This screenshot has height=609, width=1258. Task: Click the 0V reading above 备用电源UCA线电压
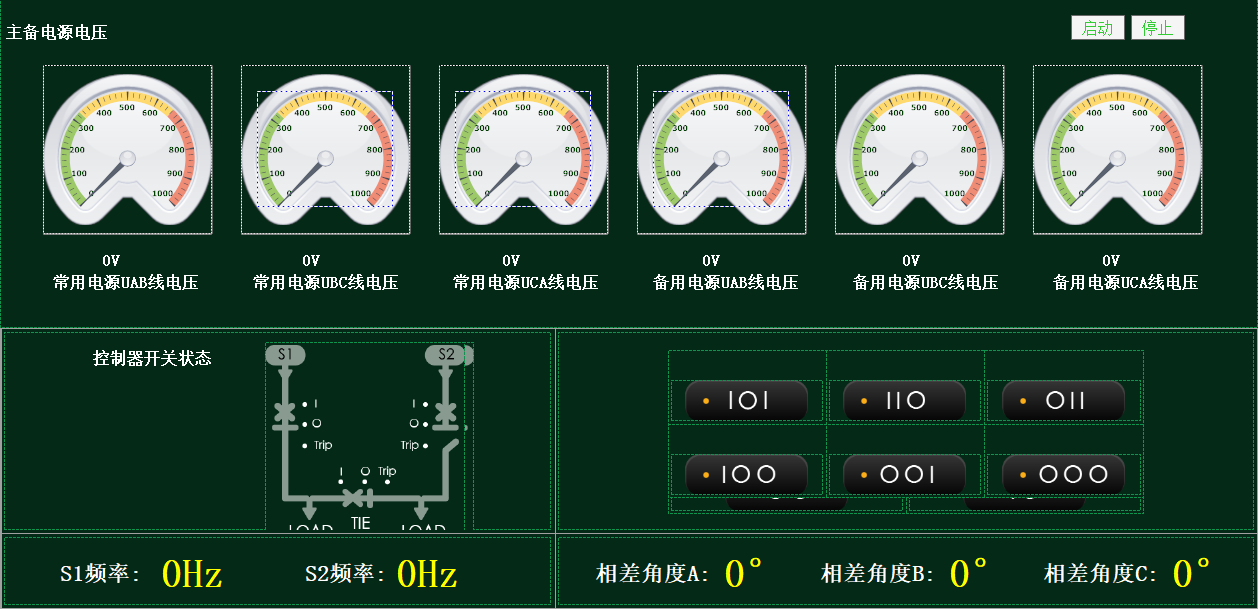(1111, 261)
